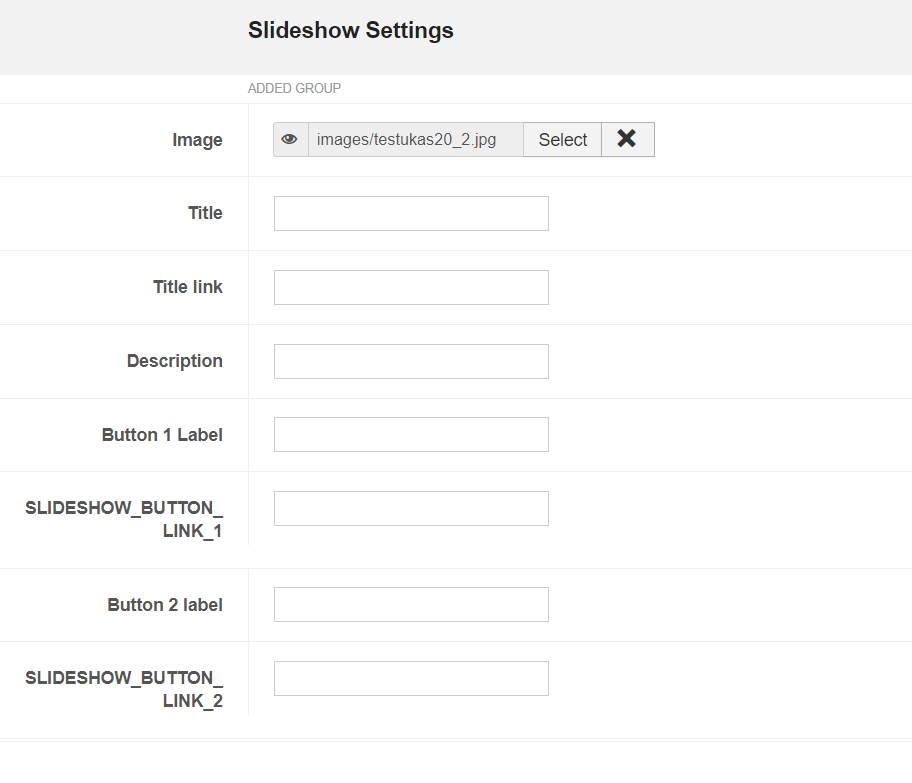This screenshot has height=783, width=912.
Task: Focus the SLIDESHOW_BUTTON_LINK_2 input field
Action: pyautogui.click(x=411, y=678)
